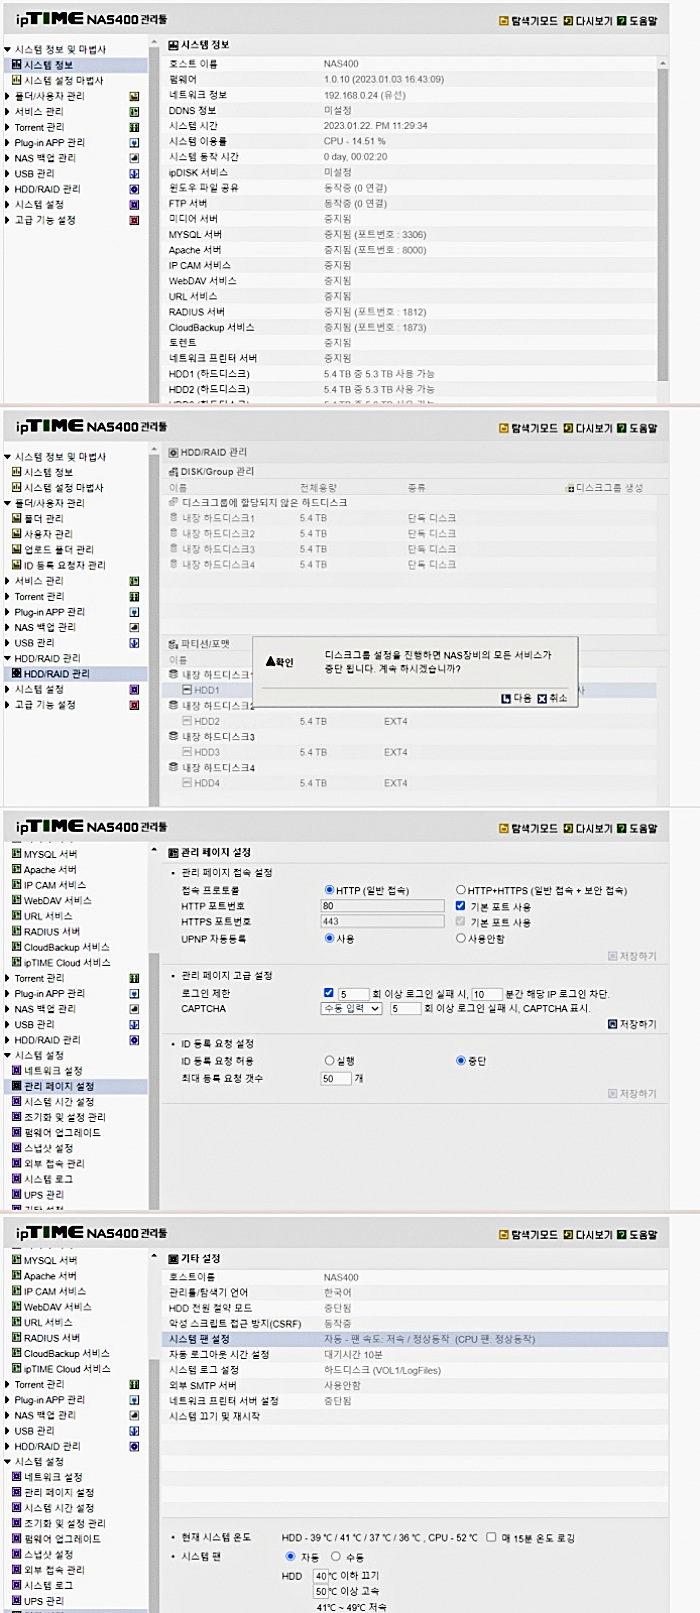Click the 디스크그룹 생성 button
The height and width of the screenshot is (1613, 700).
click(x=604, y=488)
